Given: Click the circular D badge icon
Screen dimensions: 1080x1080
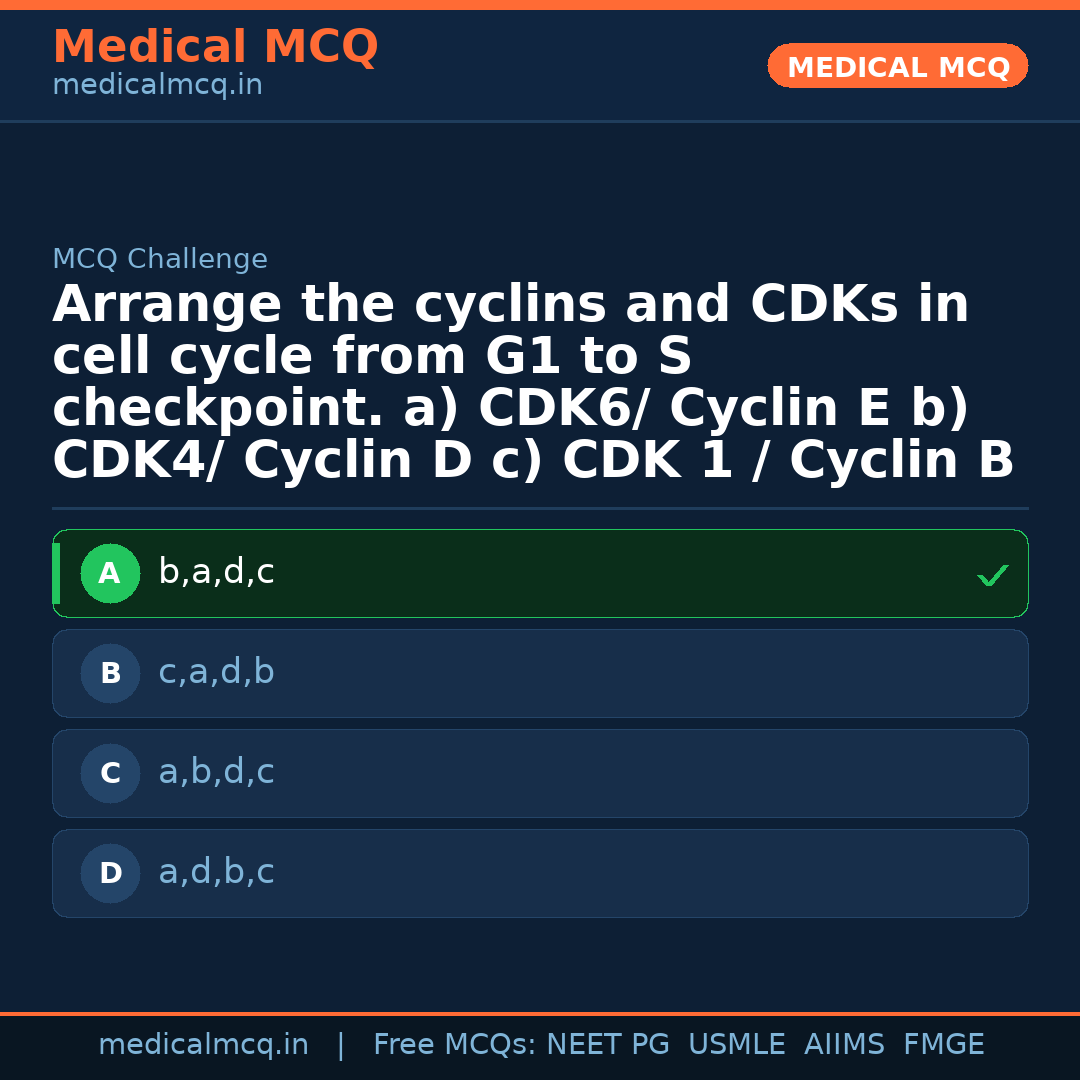Looking at the screenshot, I should click(110, 873).
